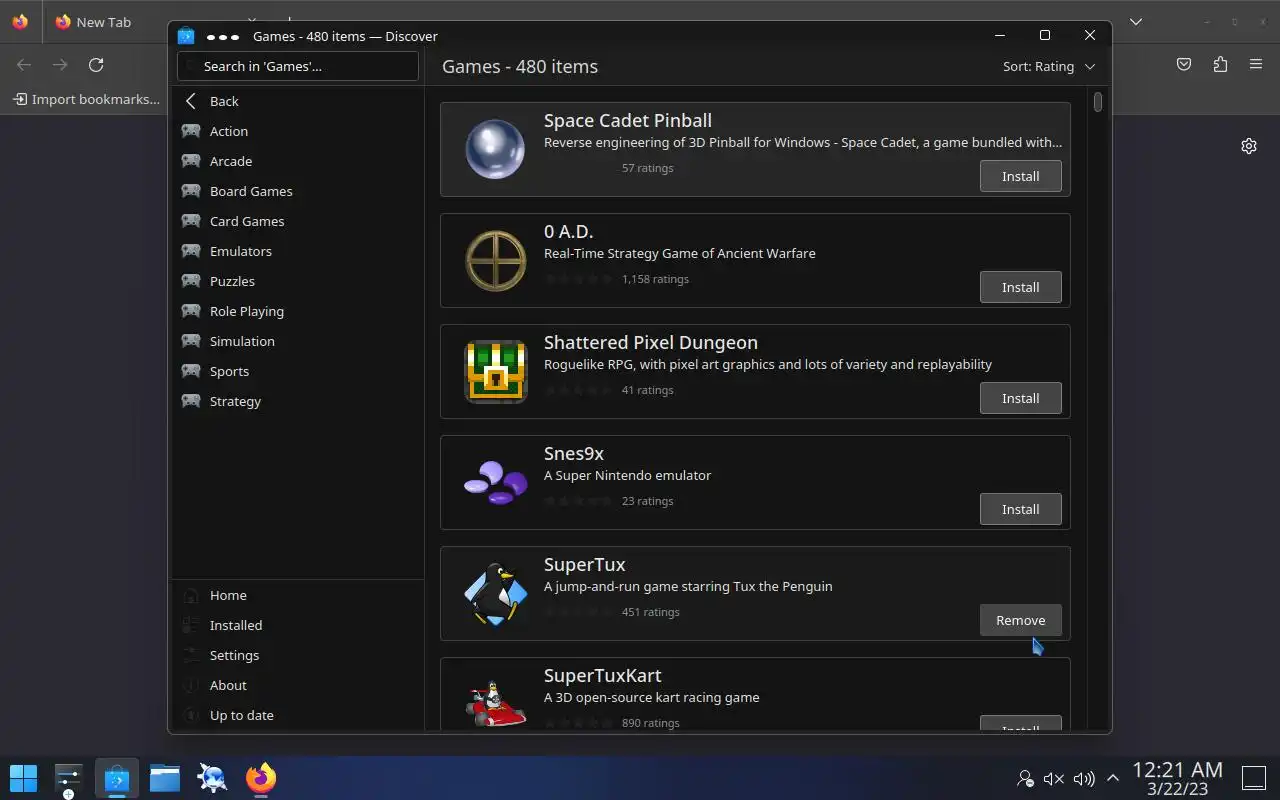The width and height of the screenshot is (1280, 800).
Task: Click the Shattered Pixel Dungeon chest icon
Action: 495,371
